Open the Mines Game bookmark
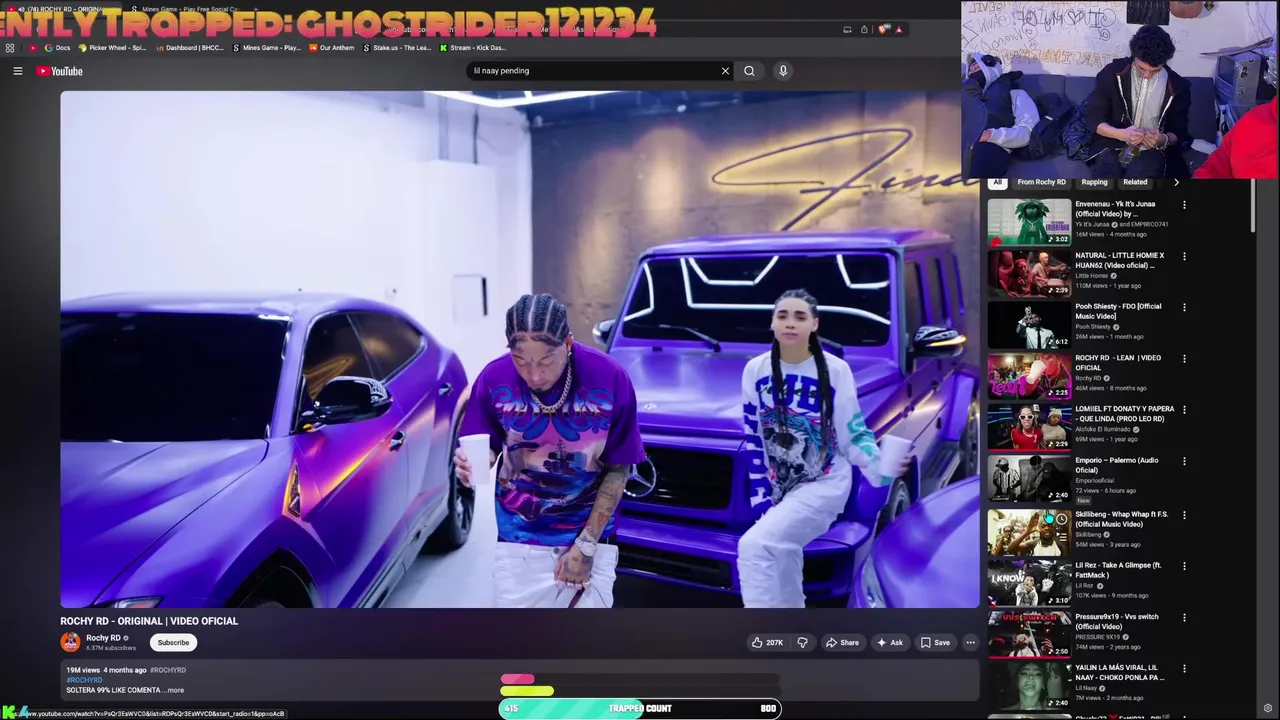The height and width of the screenshot is (720, 1280). point(267,47)
